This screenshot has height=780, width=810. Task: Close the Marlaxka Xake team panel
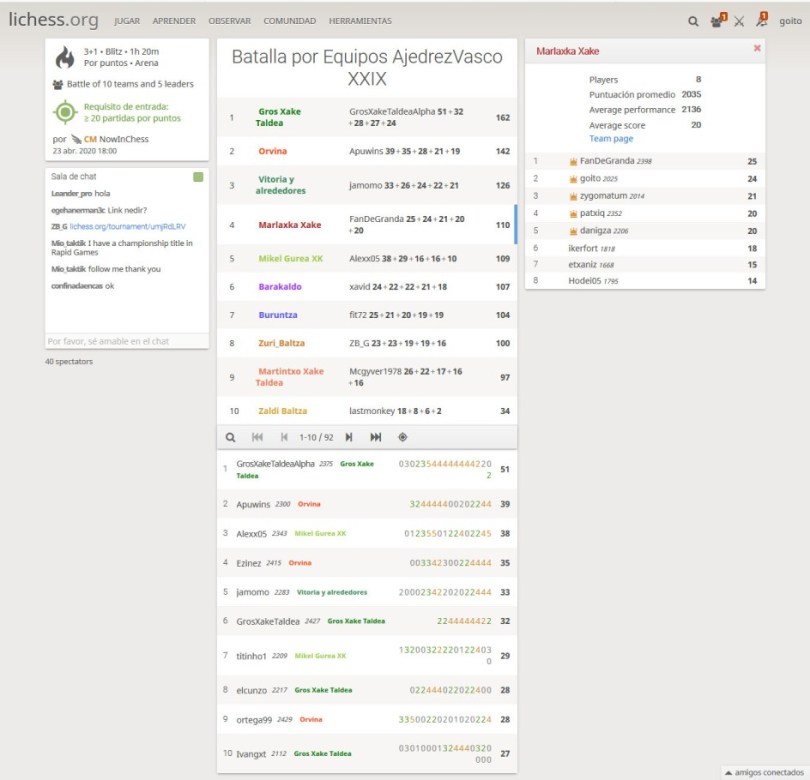(x=757, y=48)
